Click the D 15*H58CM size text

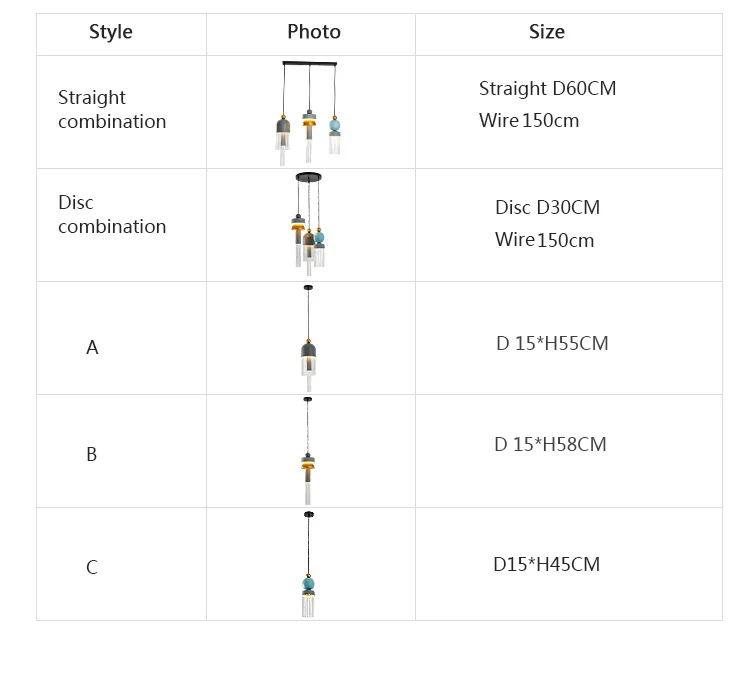(x=550, y=445)
